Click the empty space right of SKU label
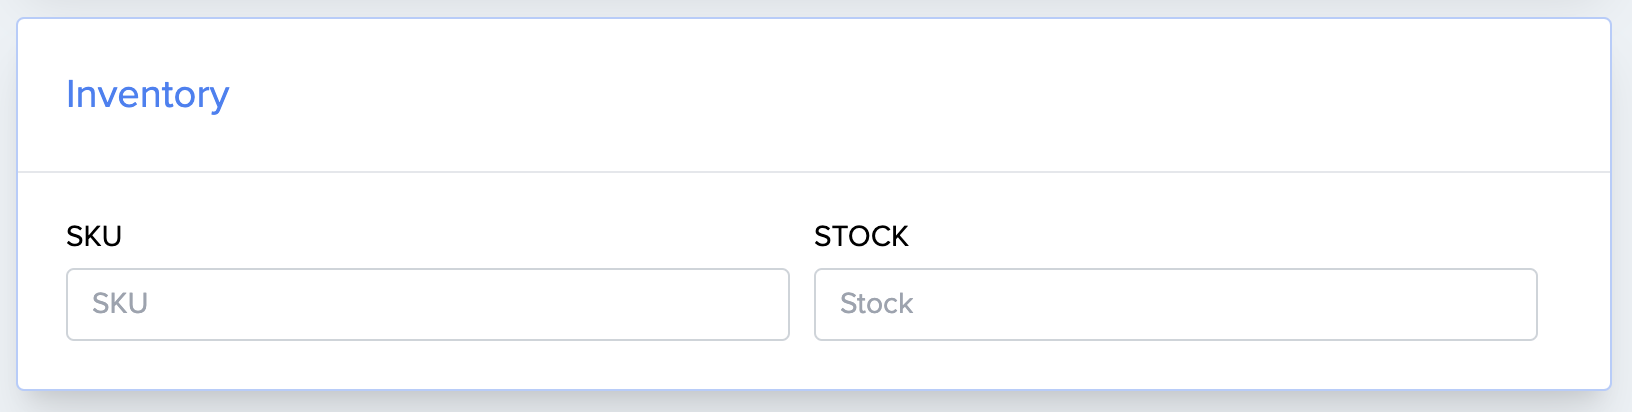Image resolution: width=1632 pixels, height=412 pixels. click(x=450, y=237)
